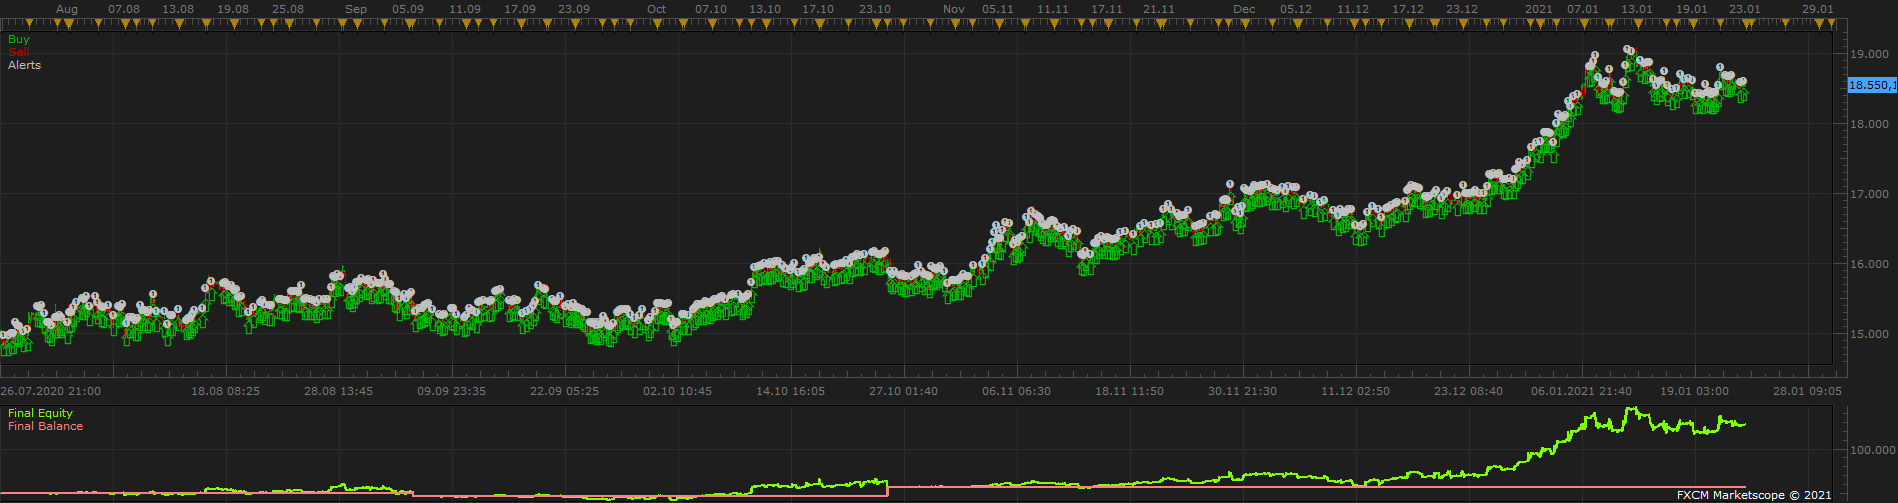1898x503 pixels.
Task: Click the 23.10 date ruler label
Action: [x=875, y=9]
